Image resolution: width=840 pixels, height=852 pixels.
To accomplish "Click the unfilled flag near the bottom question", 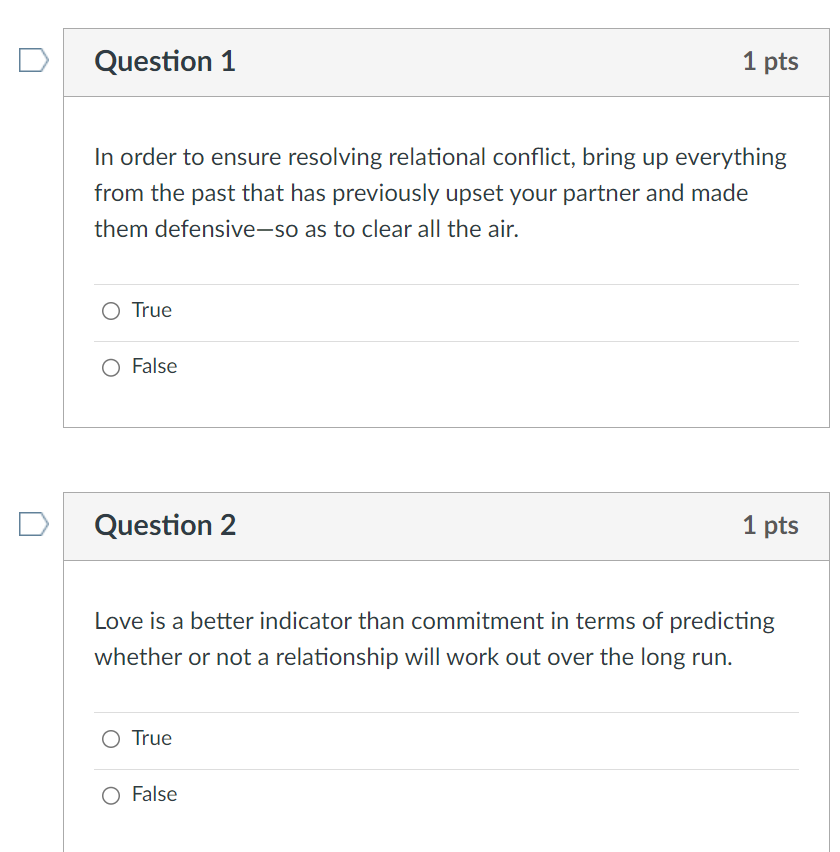I will tap(31, 524).
